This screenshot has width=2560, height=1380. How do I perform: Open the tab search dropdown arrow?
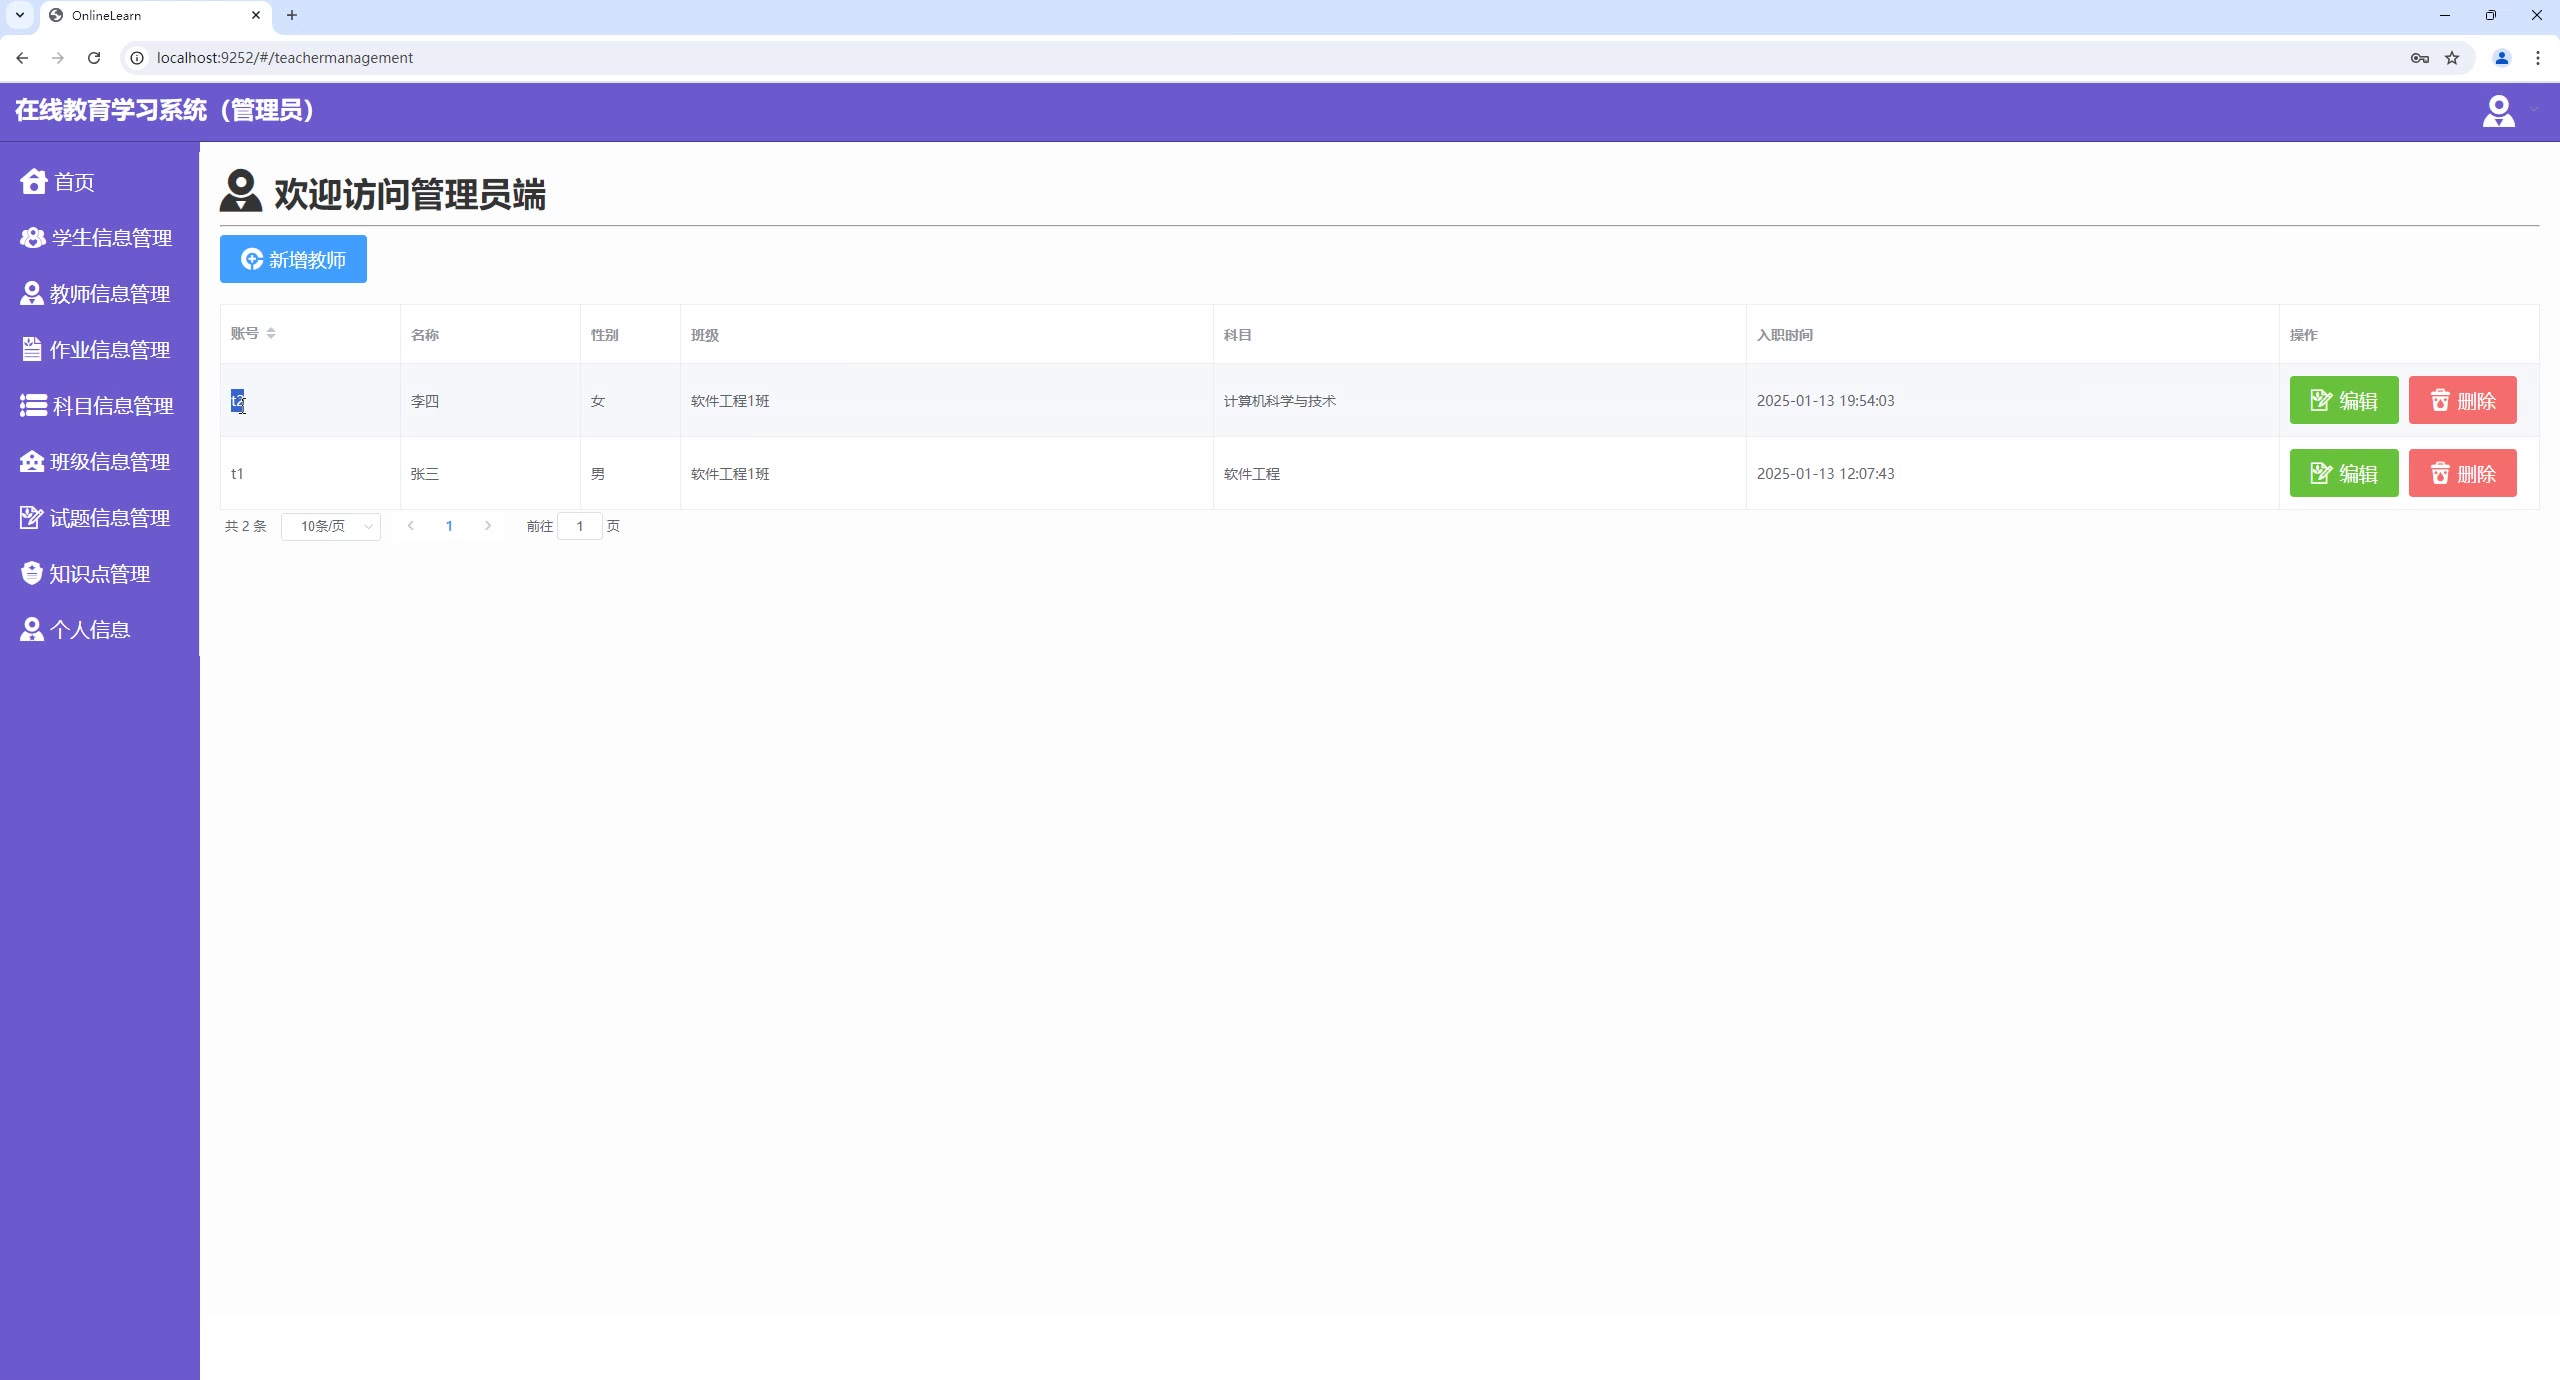(19, 15)
